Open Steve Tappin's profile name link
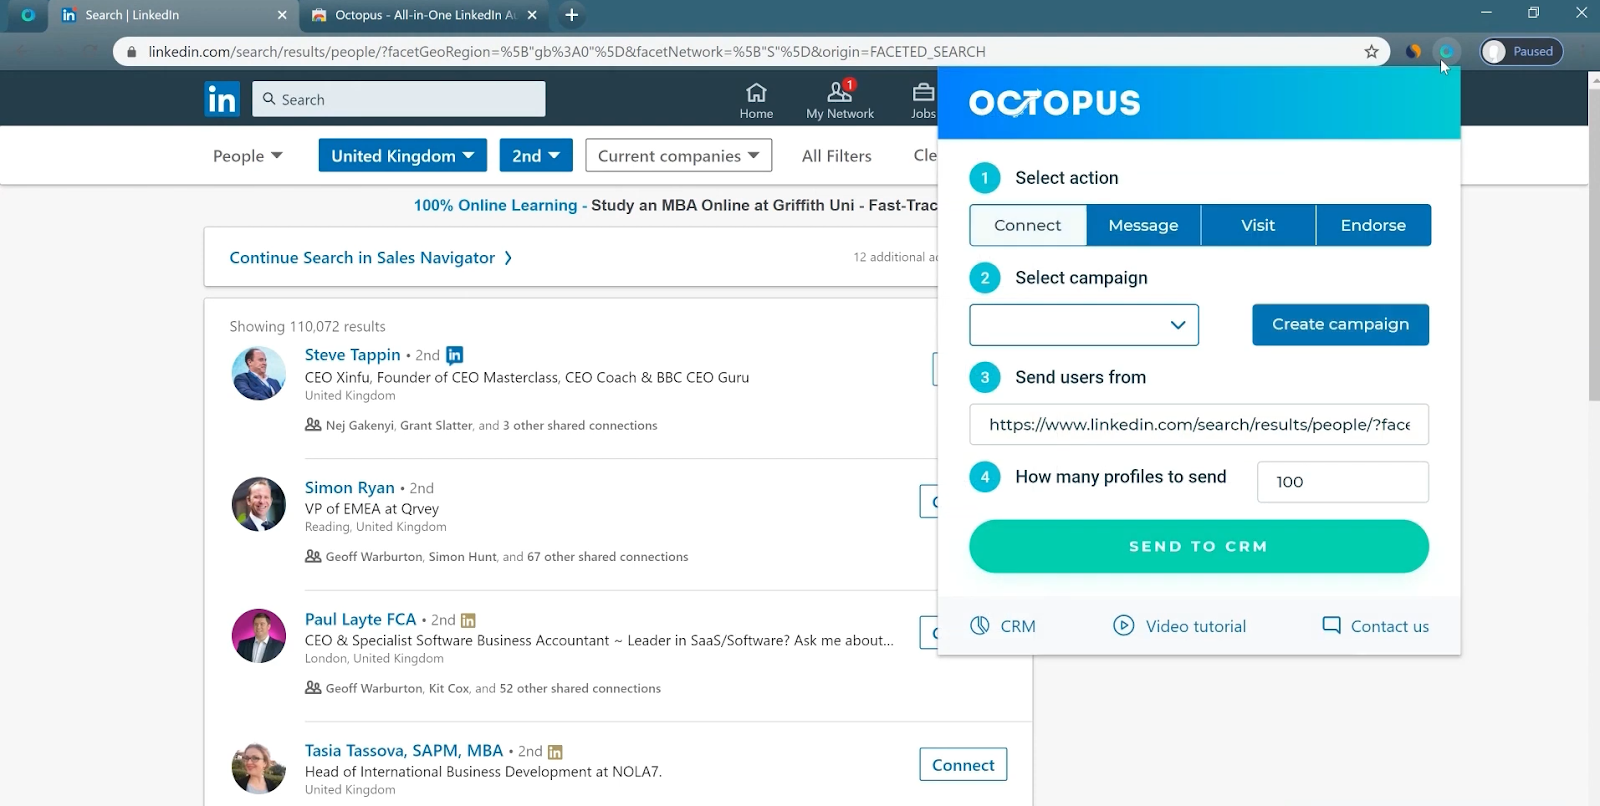This screenshot has height=806, width=1600. [352, 355]
